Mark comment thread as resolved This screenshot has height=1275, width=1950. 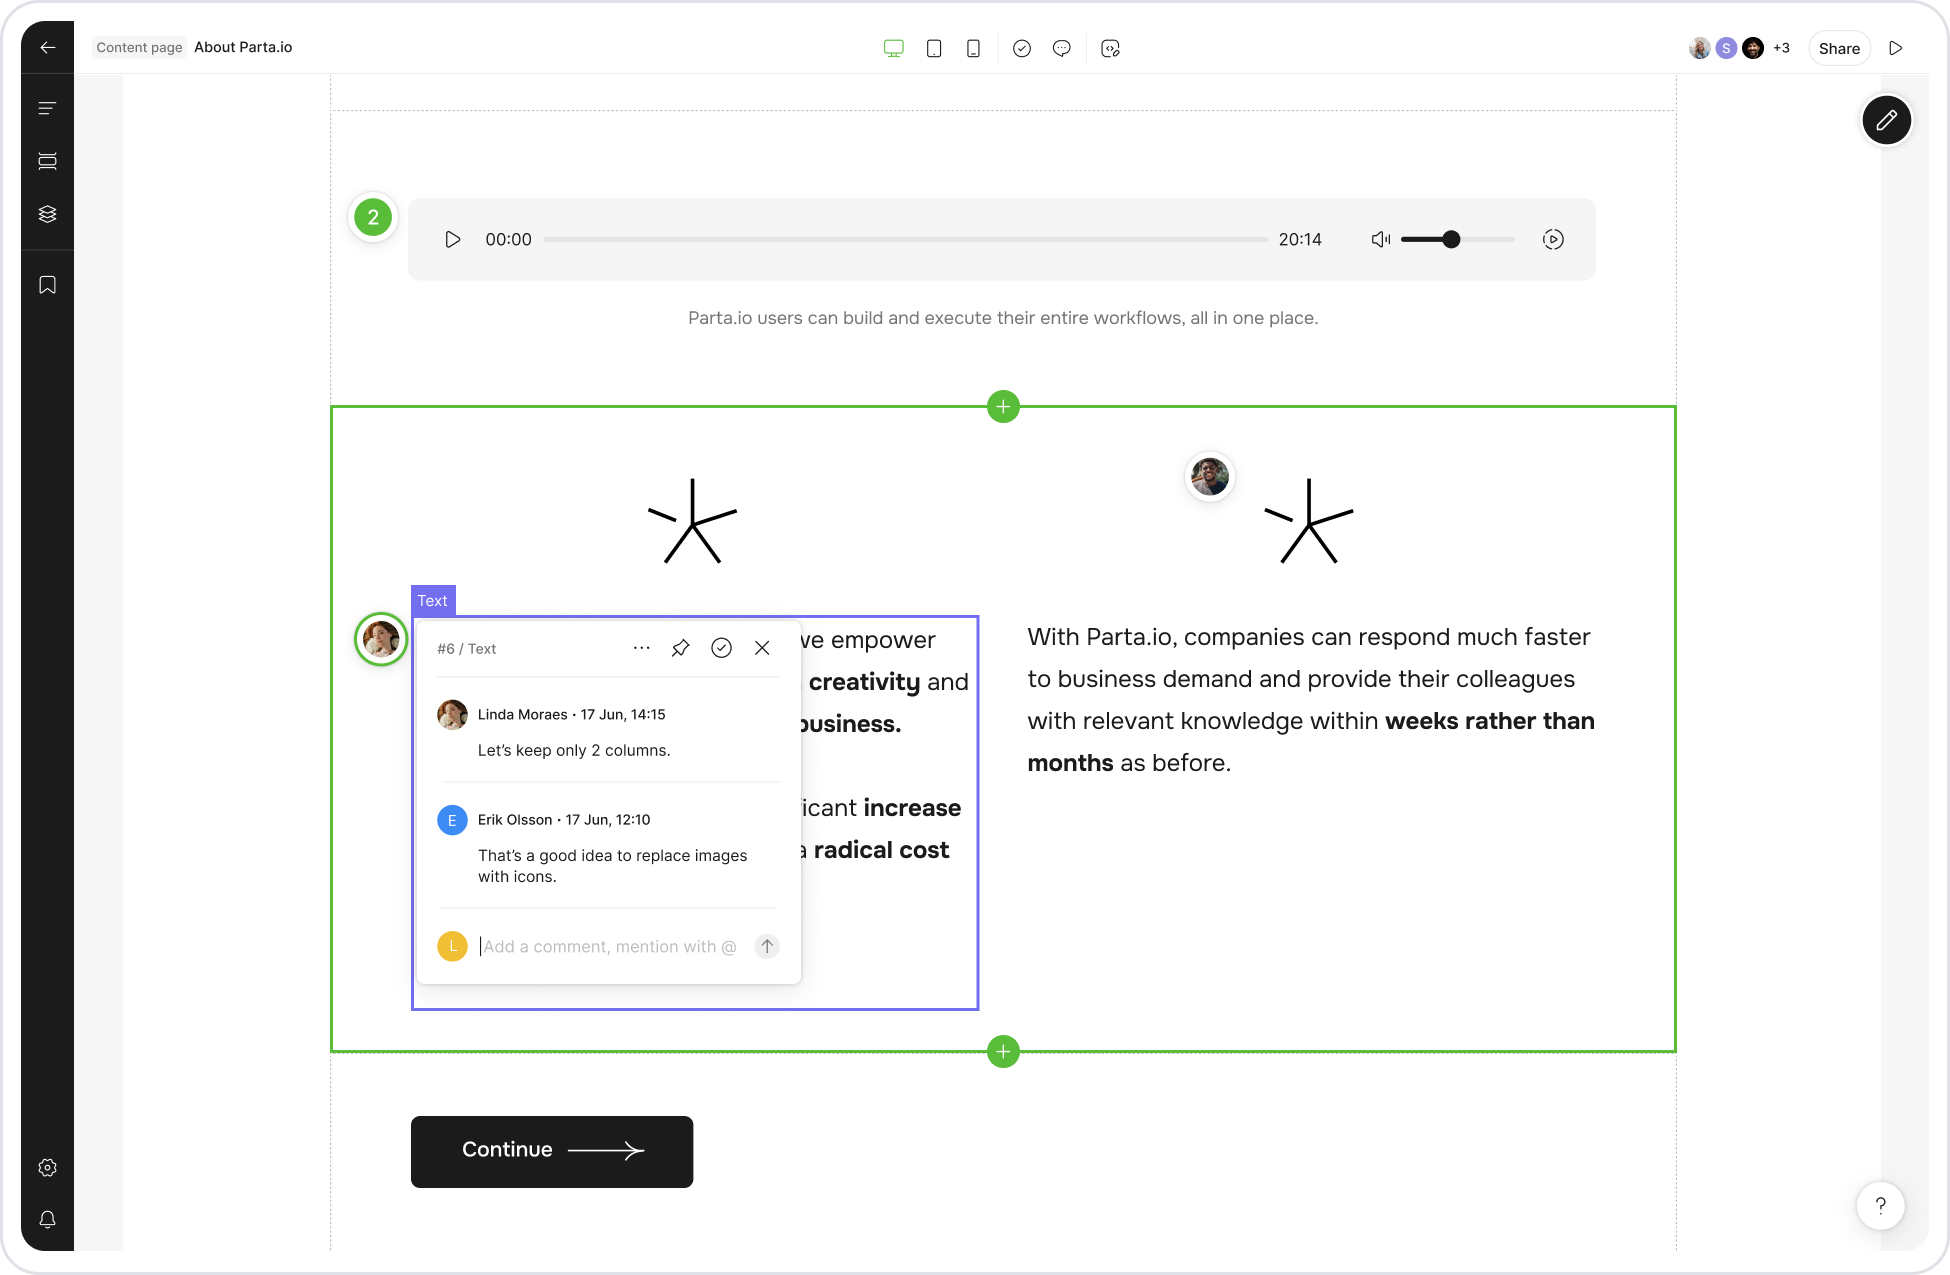click(x=721, y=648)
